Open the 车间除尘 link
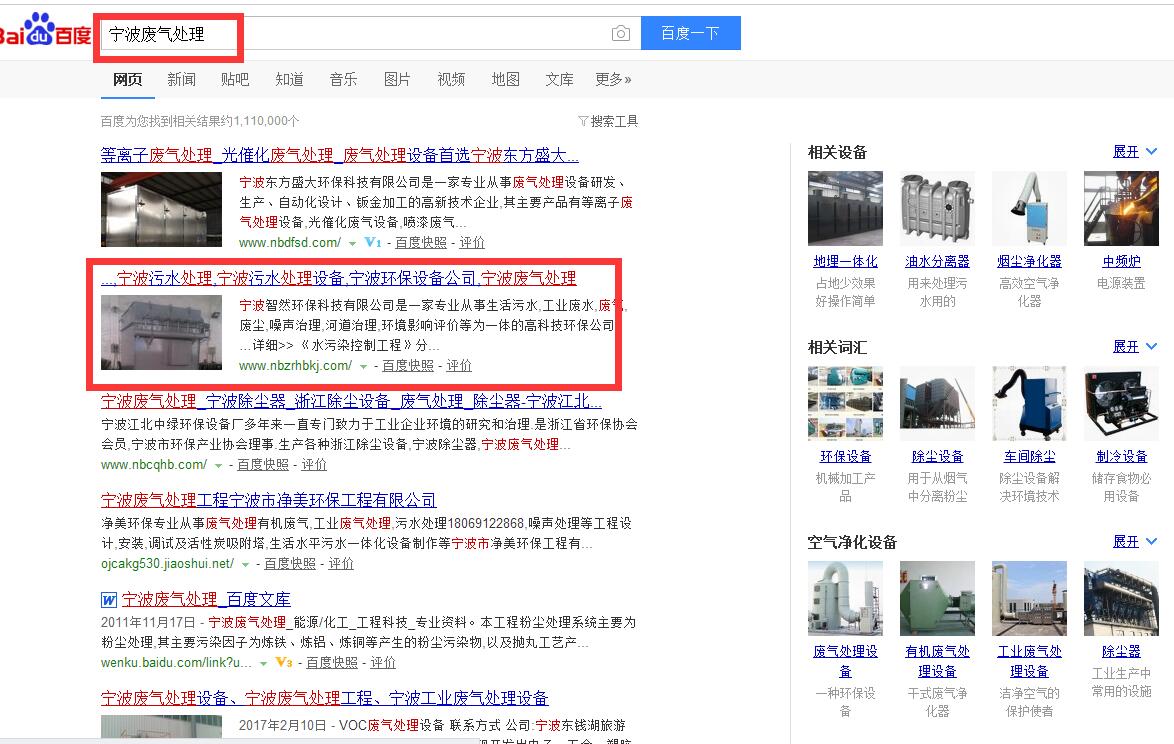1174x744 pixels. [1029, 457]
